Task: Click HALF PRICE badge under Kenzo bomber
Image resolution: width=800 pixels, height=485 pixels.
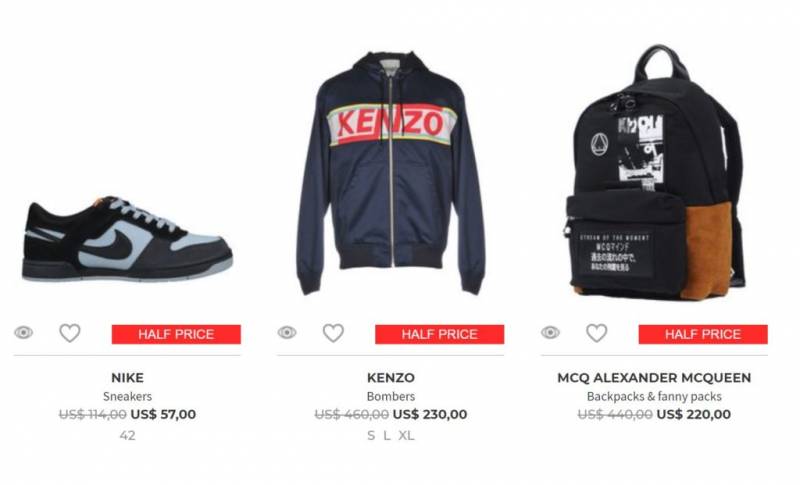Action: (439, 334)
